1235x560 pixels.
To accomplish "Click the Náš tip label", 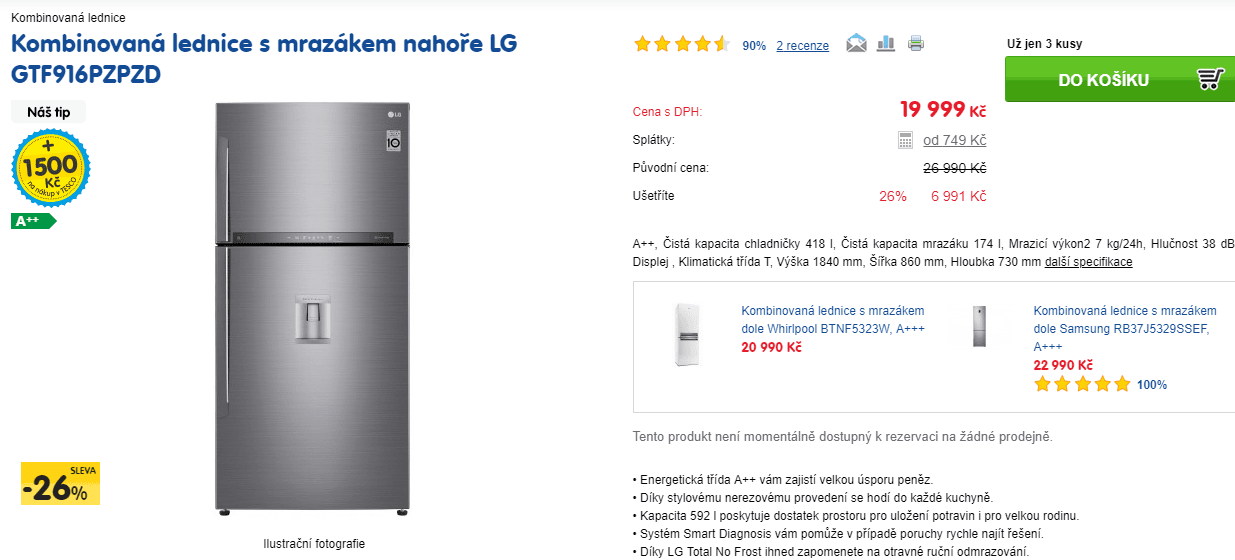I will (48, 112).
